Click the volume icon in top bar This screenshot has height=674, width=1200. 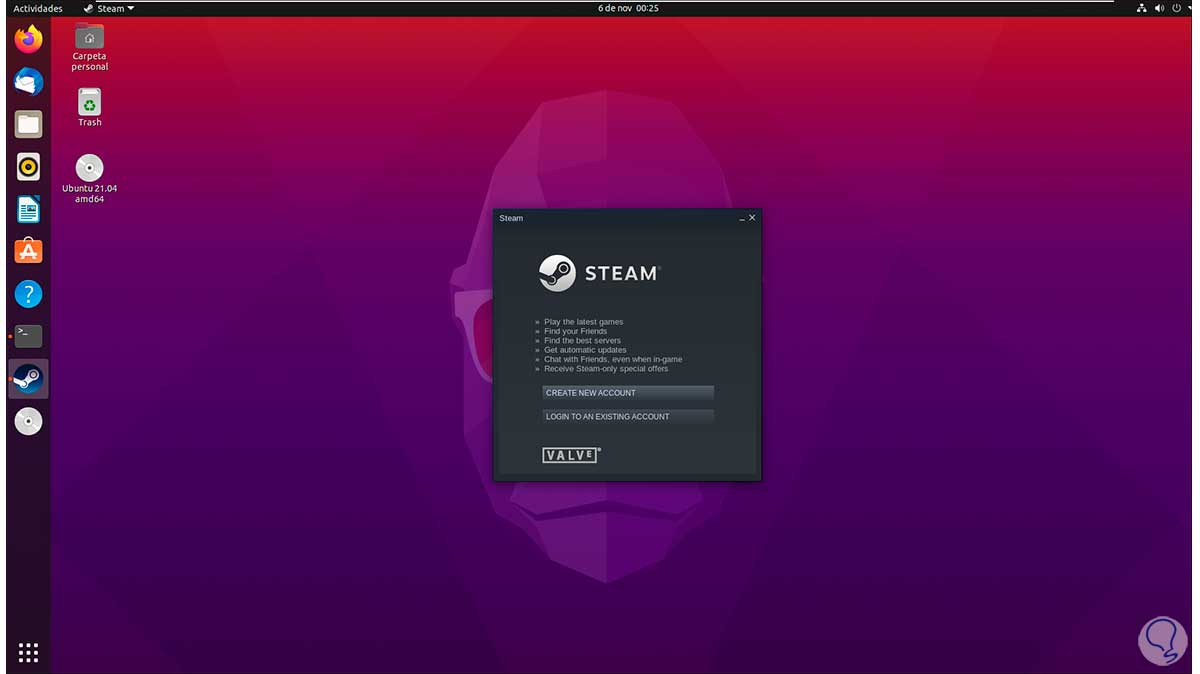(1160, 8)
